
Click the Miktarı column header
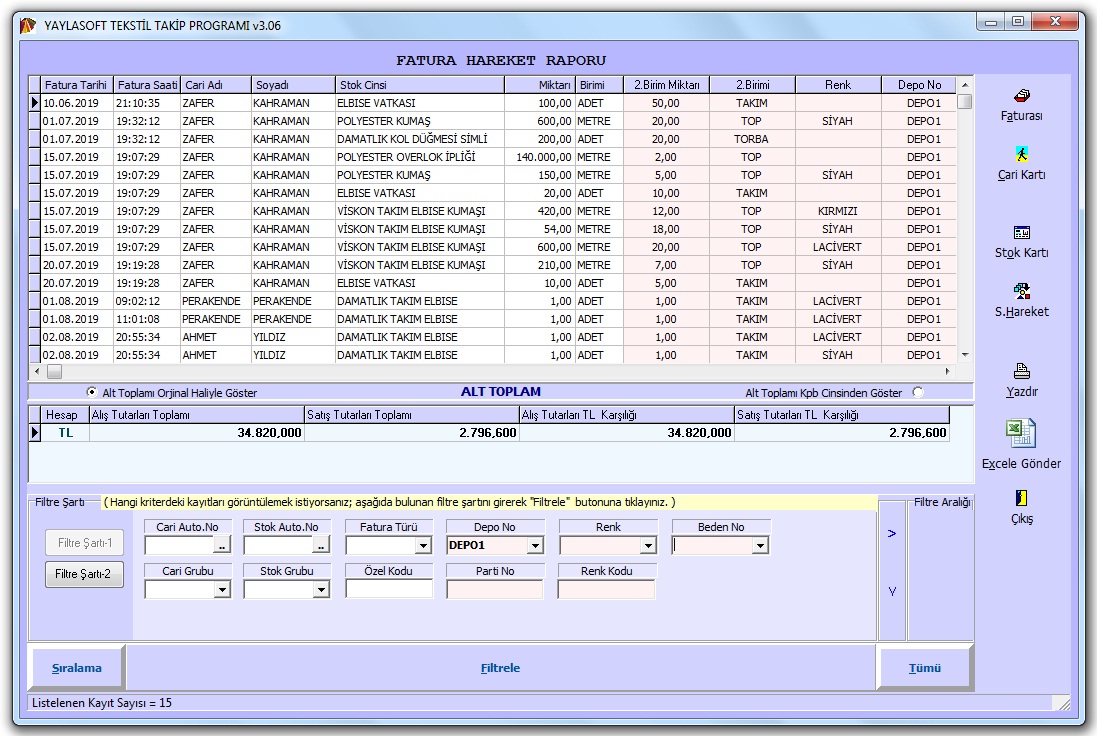coord(539,85)
